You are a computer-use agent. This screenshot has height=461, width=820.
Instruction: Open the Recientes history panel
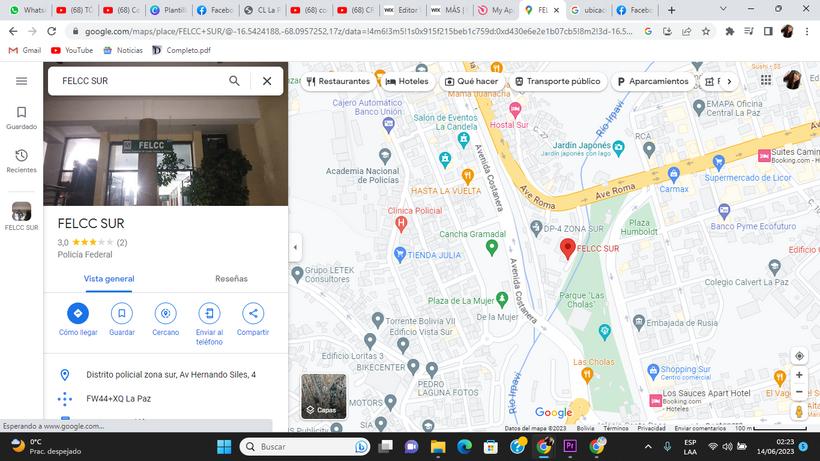coord(21,161)
